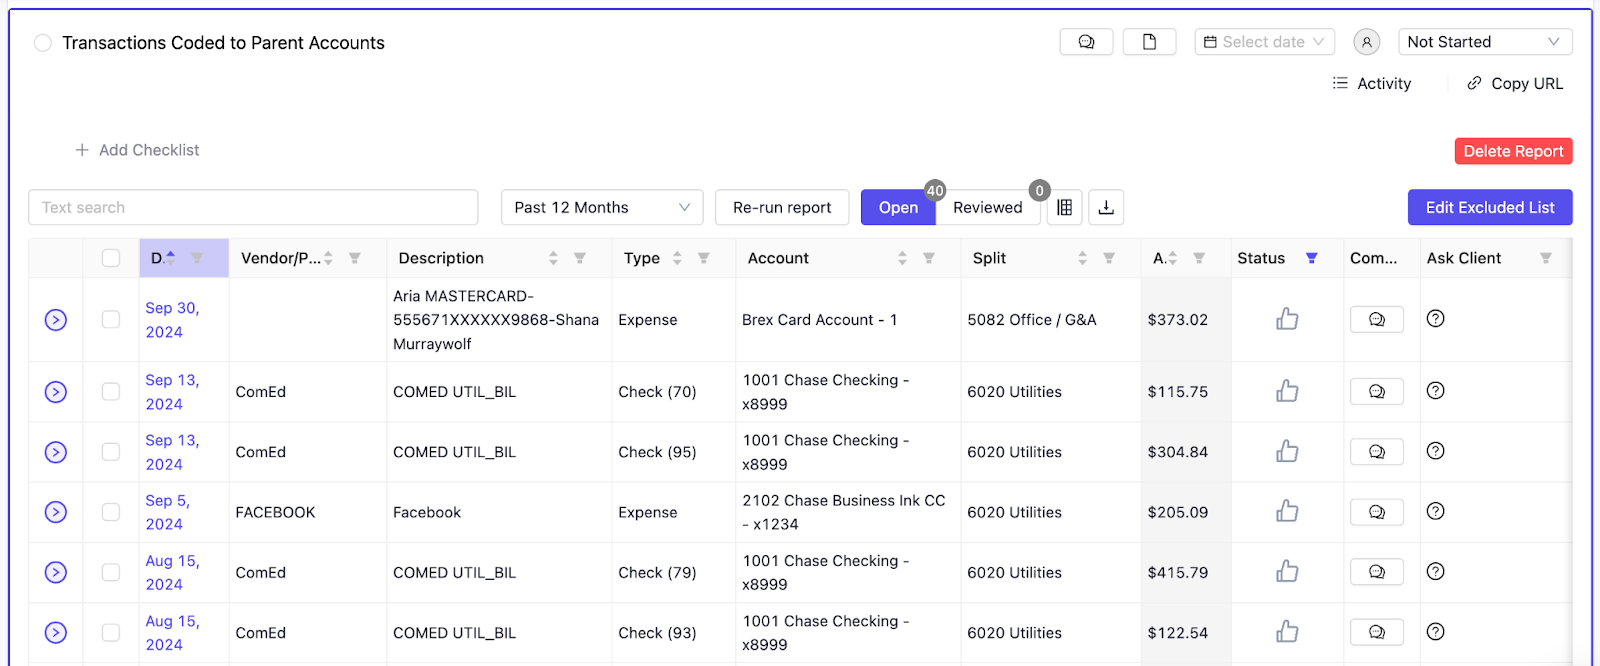Viewport: 1600px width, 666px height.
Task: Open the comment icon on the Facebook row
Action: click(x=1376, y=512)
